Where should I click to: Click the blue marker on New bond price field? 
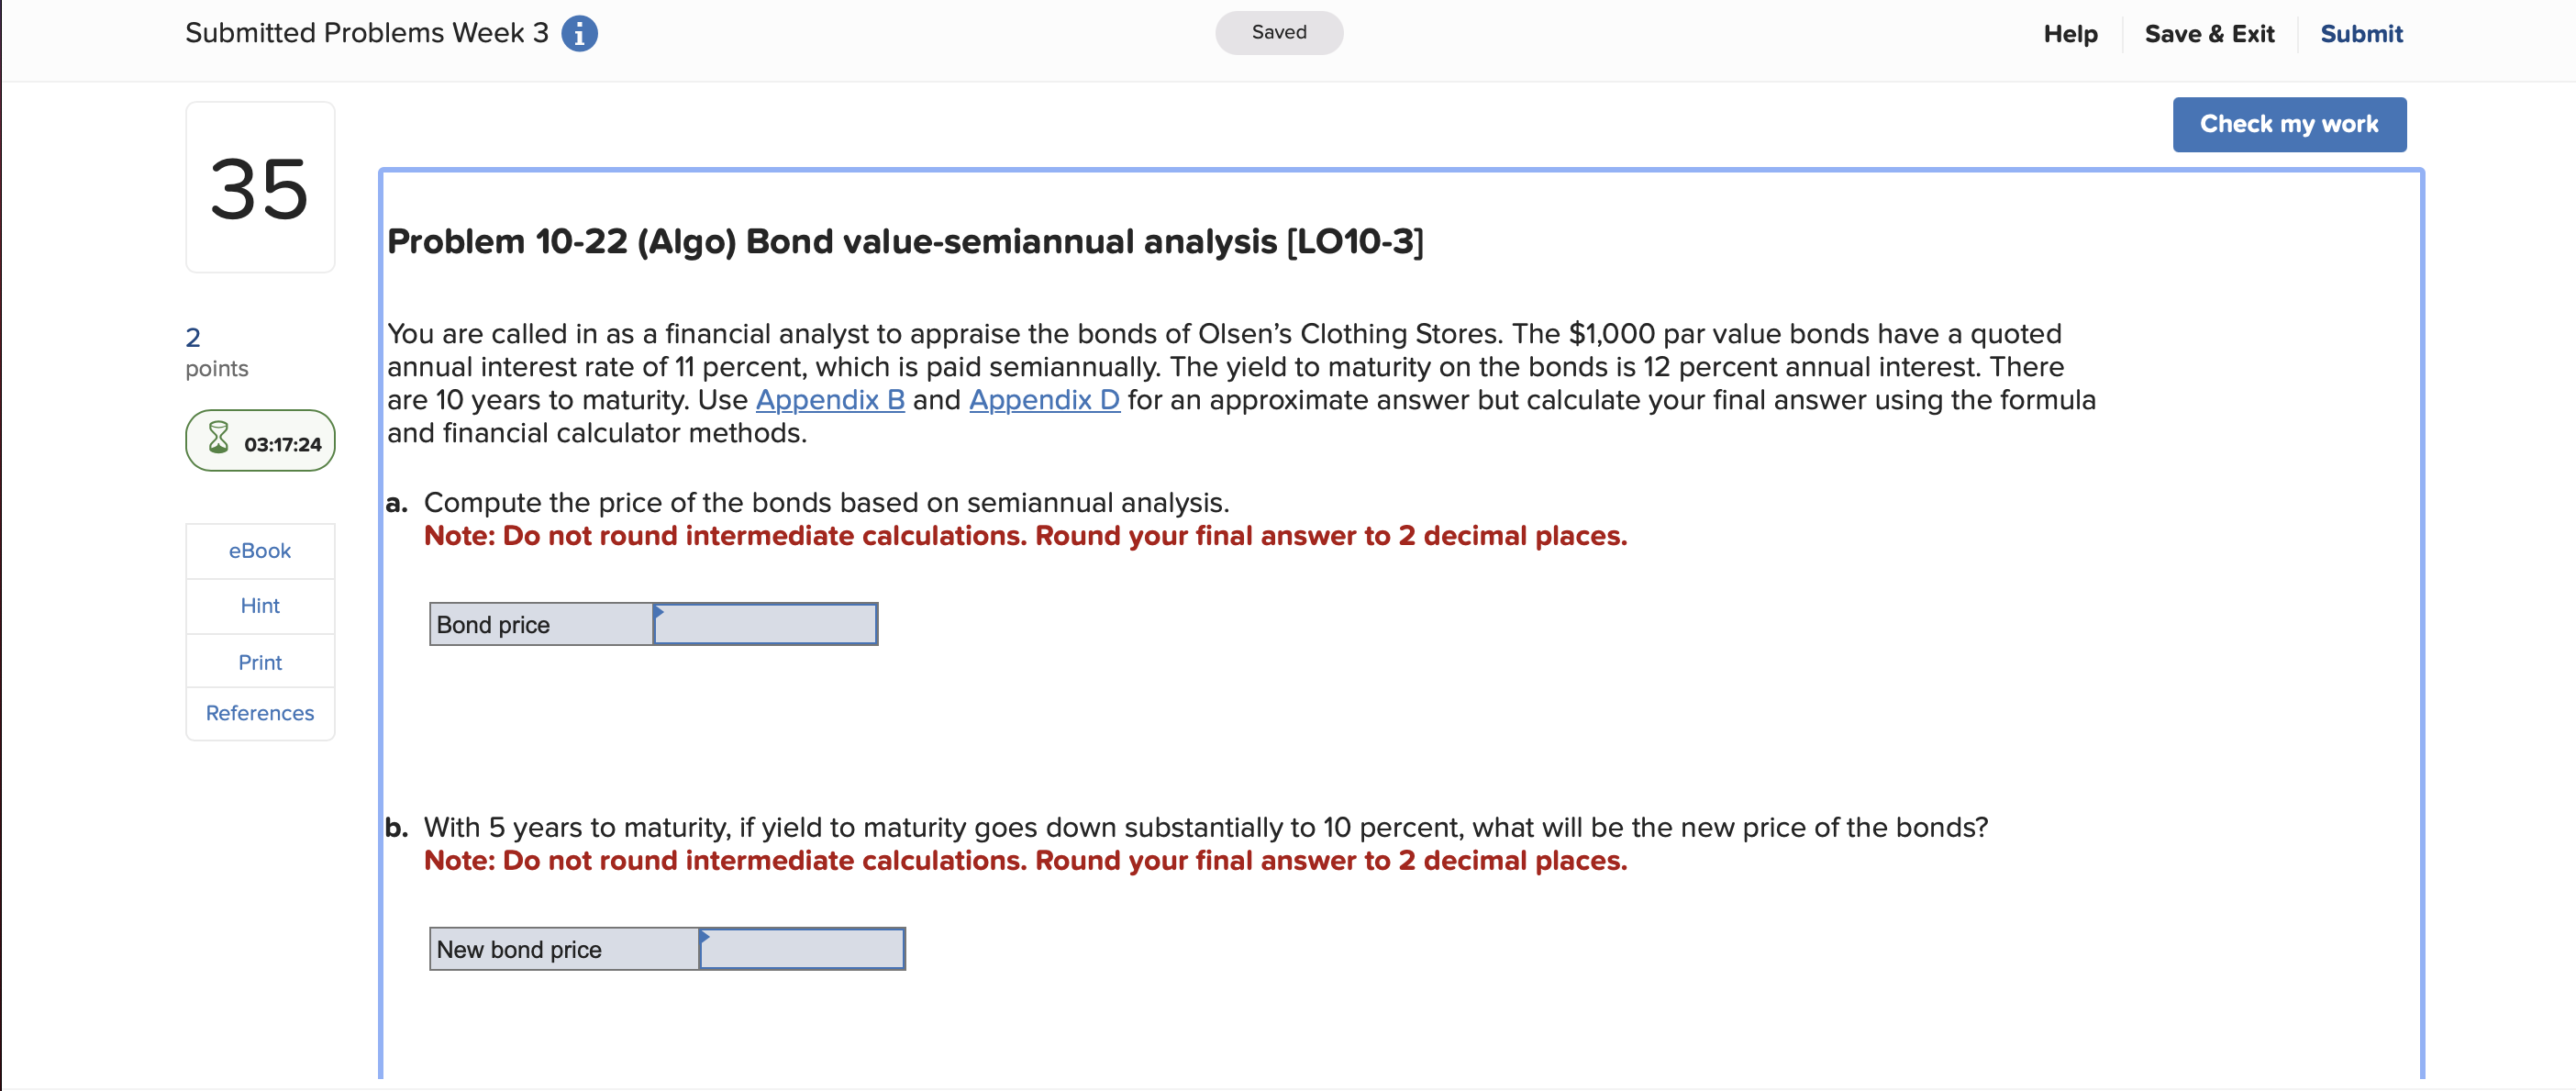pyautogui.click(x=705, y=935)
